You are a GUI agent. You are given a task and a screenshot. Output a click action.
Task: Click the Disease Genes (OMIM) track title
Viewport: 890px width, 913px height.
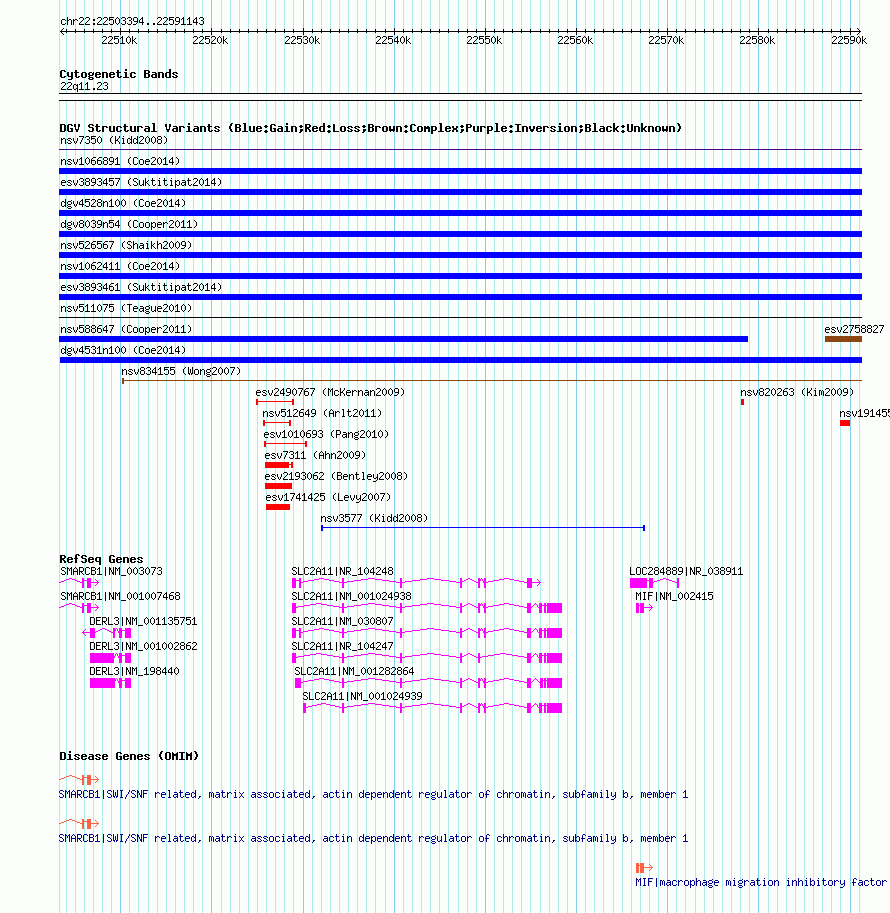(129, 756)
